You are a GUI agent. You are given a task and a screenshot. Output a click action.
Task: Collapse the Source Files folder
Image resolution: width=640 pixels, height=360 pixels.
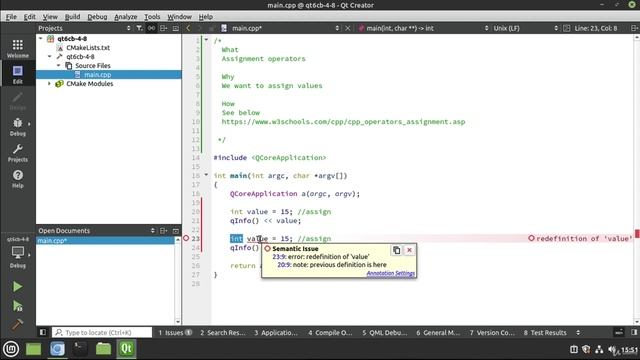pyautogui.click(x=58, y=65)
